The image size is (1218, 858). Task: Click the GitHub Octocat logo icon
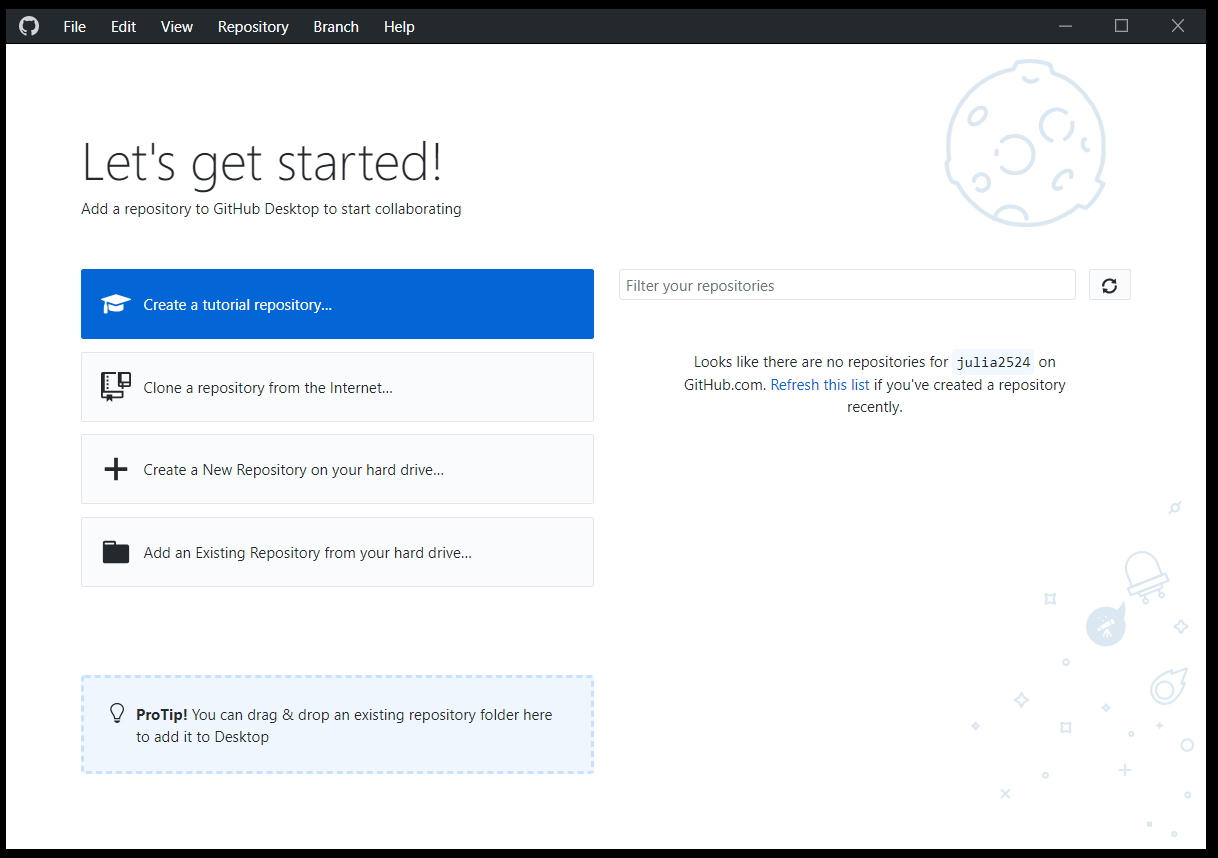click(29, 27)
